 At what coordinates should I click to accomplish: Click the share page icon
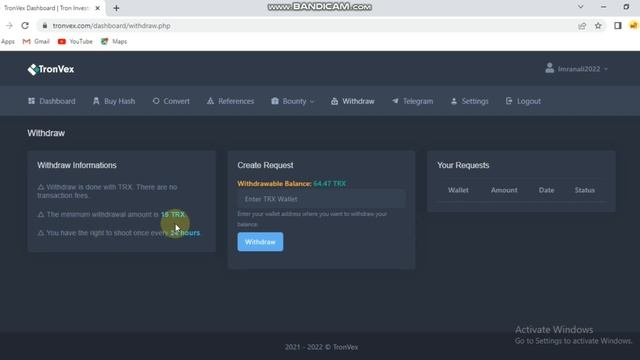click(x=582, y=26)
